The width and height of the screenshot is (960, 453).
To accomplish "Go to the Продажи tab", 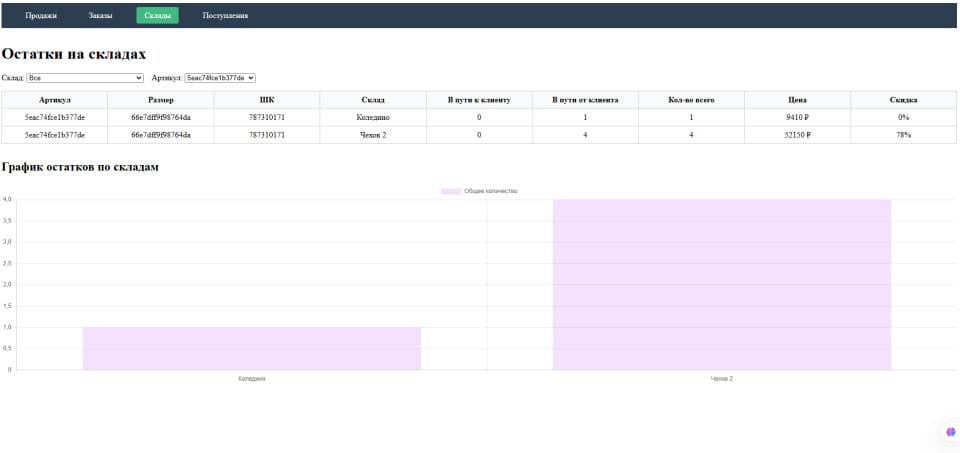I will [41, 16].
